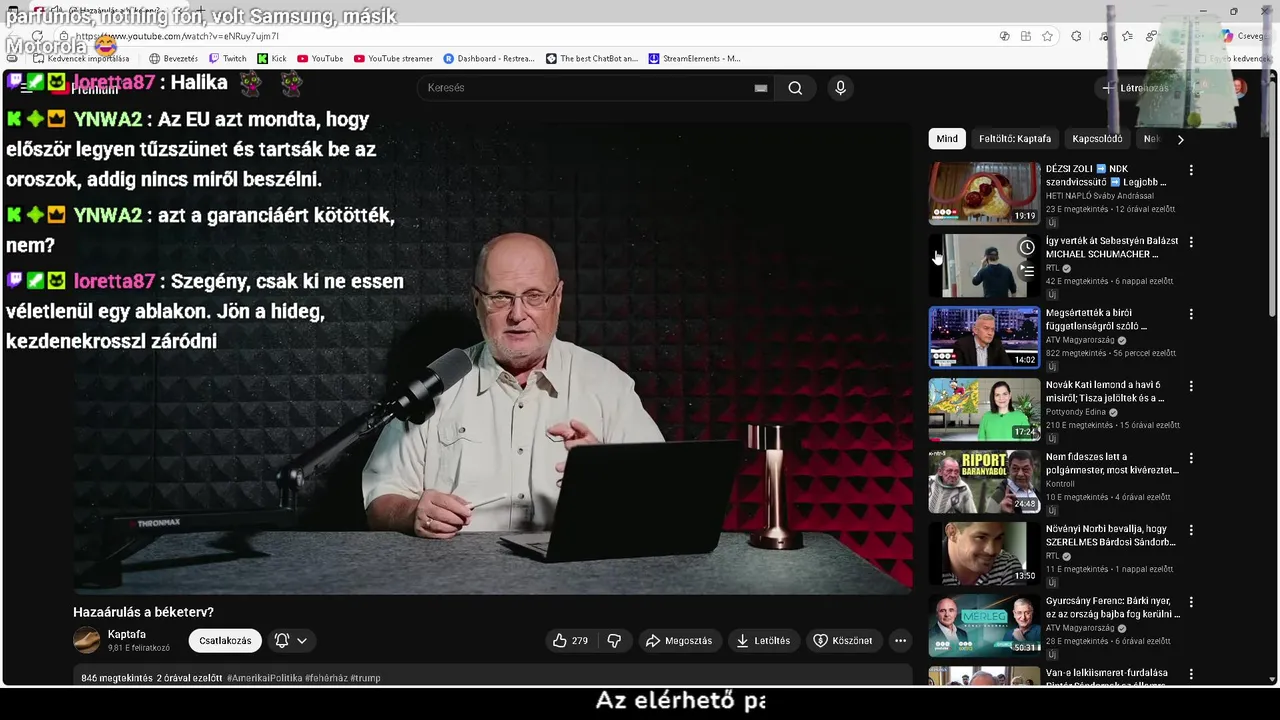Open Kick bookmark in favorites bar

(272, 58)
